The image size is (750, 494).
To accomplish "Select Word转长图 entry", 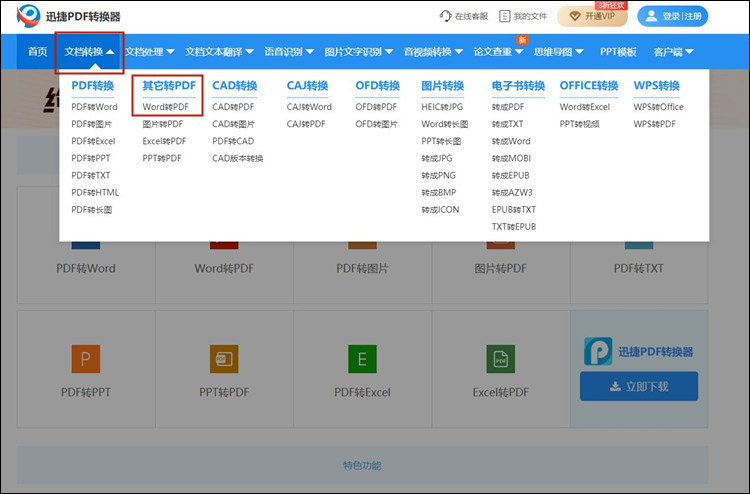I will pos(444,124).
